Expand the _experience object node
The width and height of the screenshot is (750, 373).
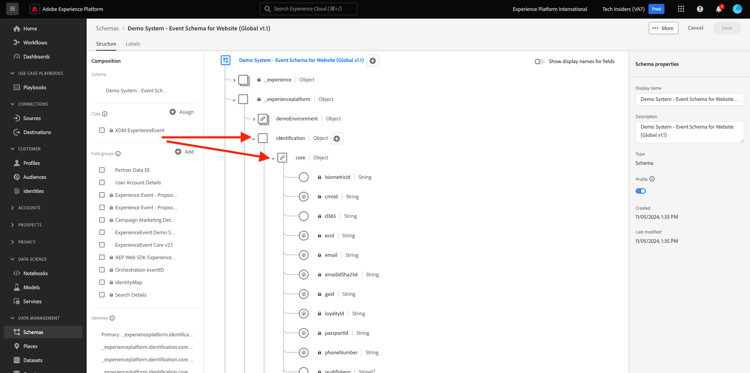click(234, 80)
